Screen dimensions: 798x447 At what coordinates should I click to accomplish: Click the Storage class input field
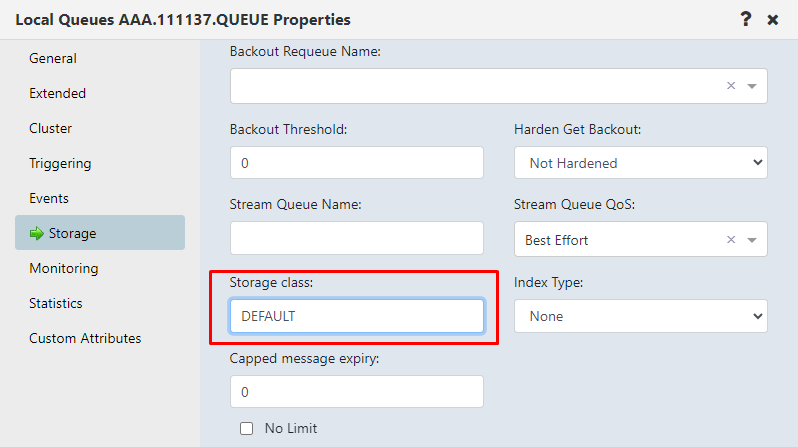click(x=357, y=316)
